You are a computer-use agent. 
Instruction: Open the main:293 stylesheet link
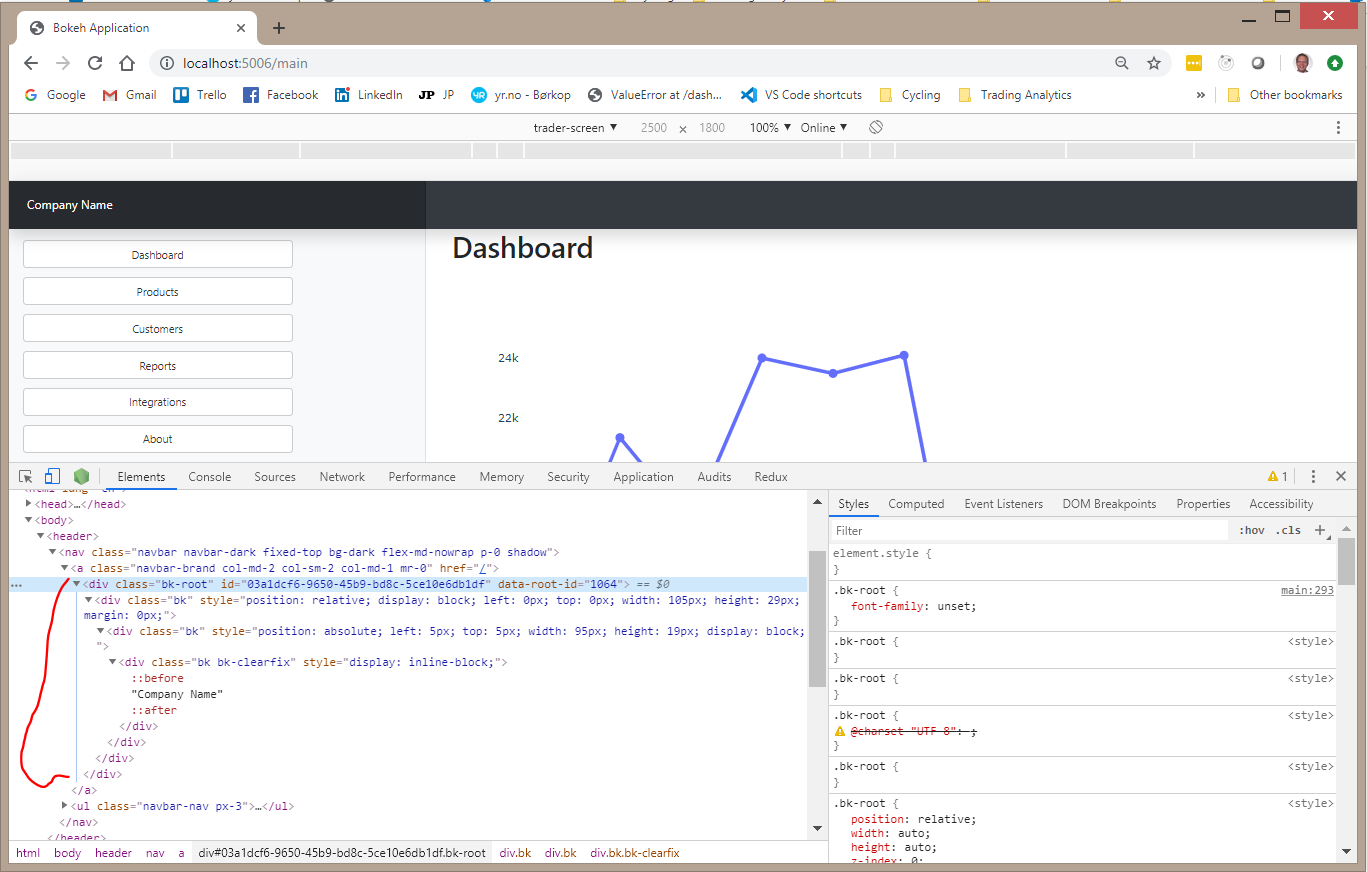coord(1306,589)
